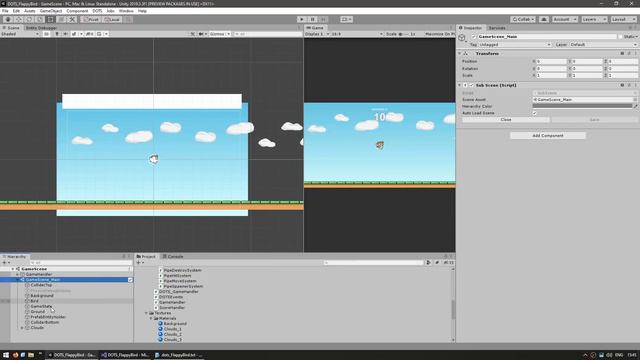Open the File menu
Image resolution: width=640 pixels, height=360 pixels.
[5, 11]
